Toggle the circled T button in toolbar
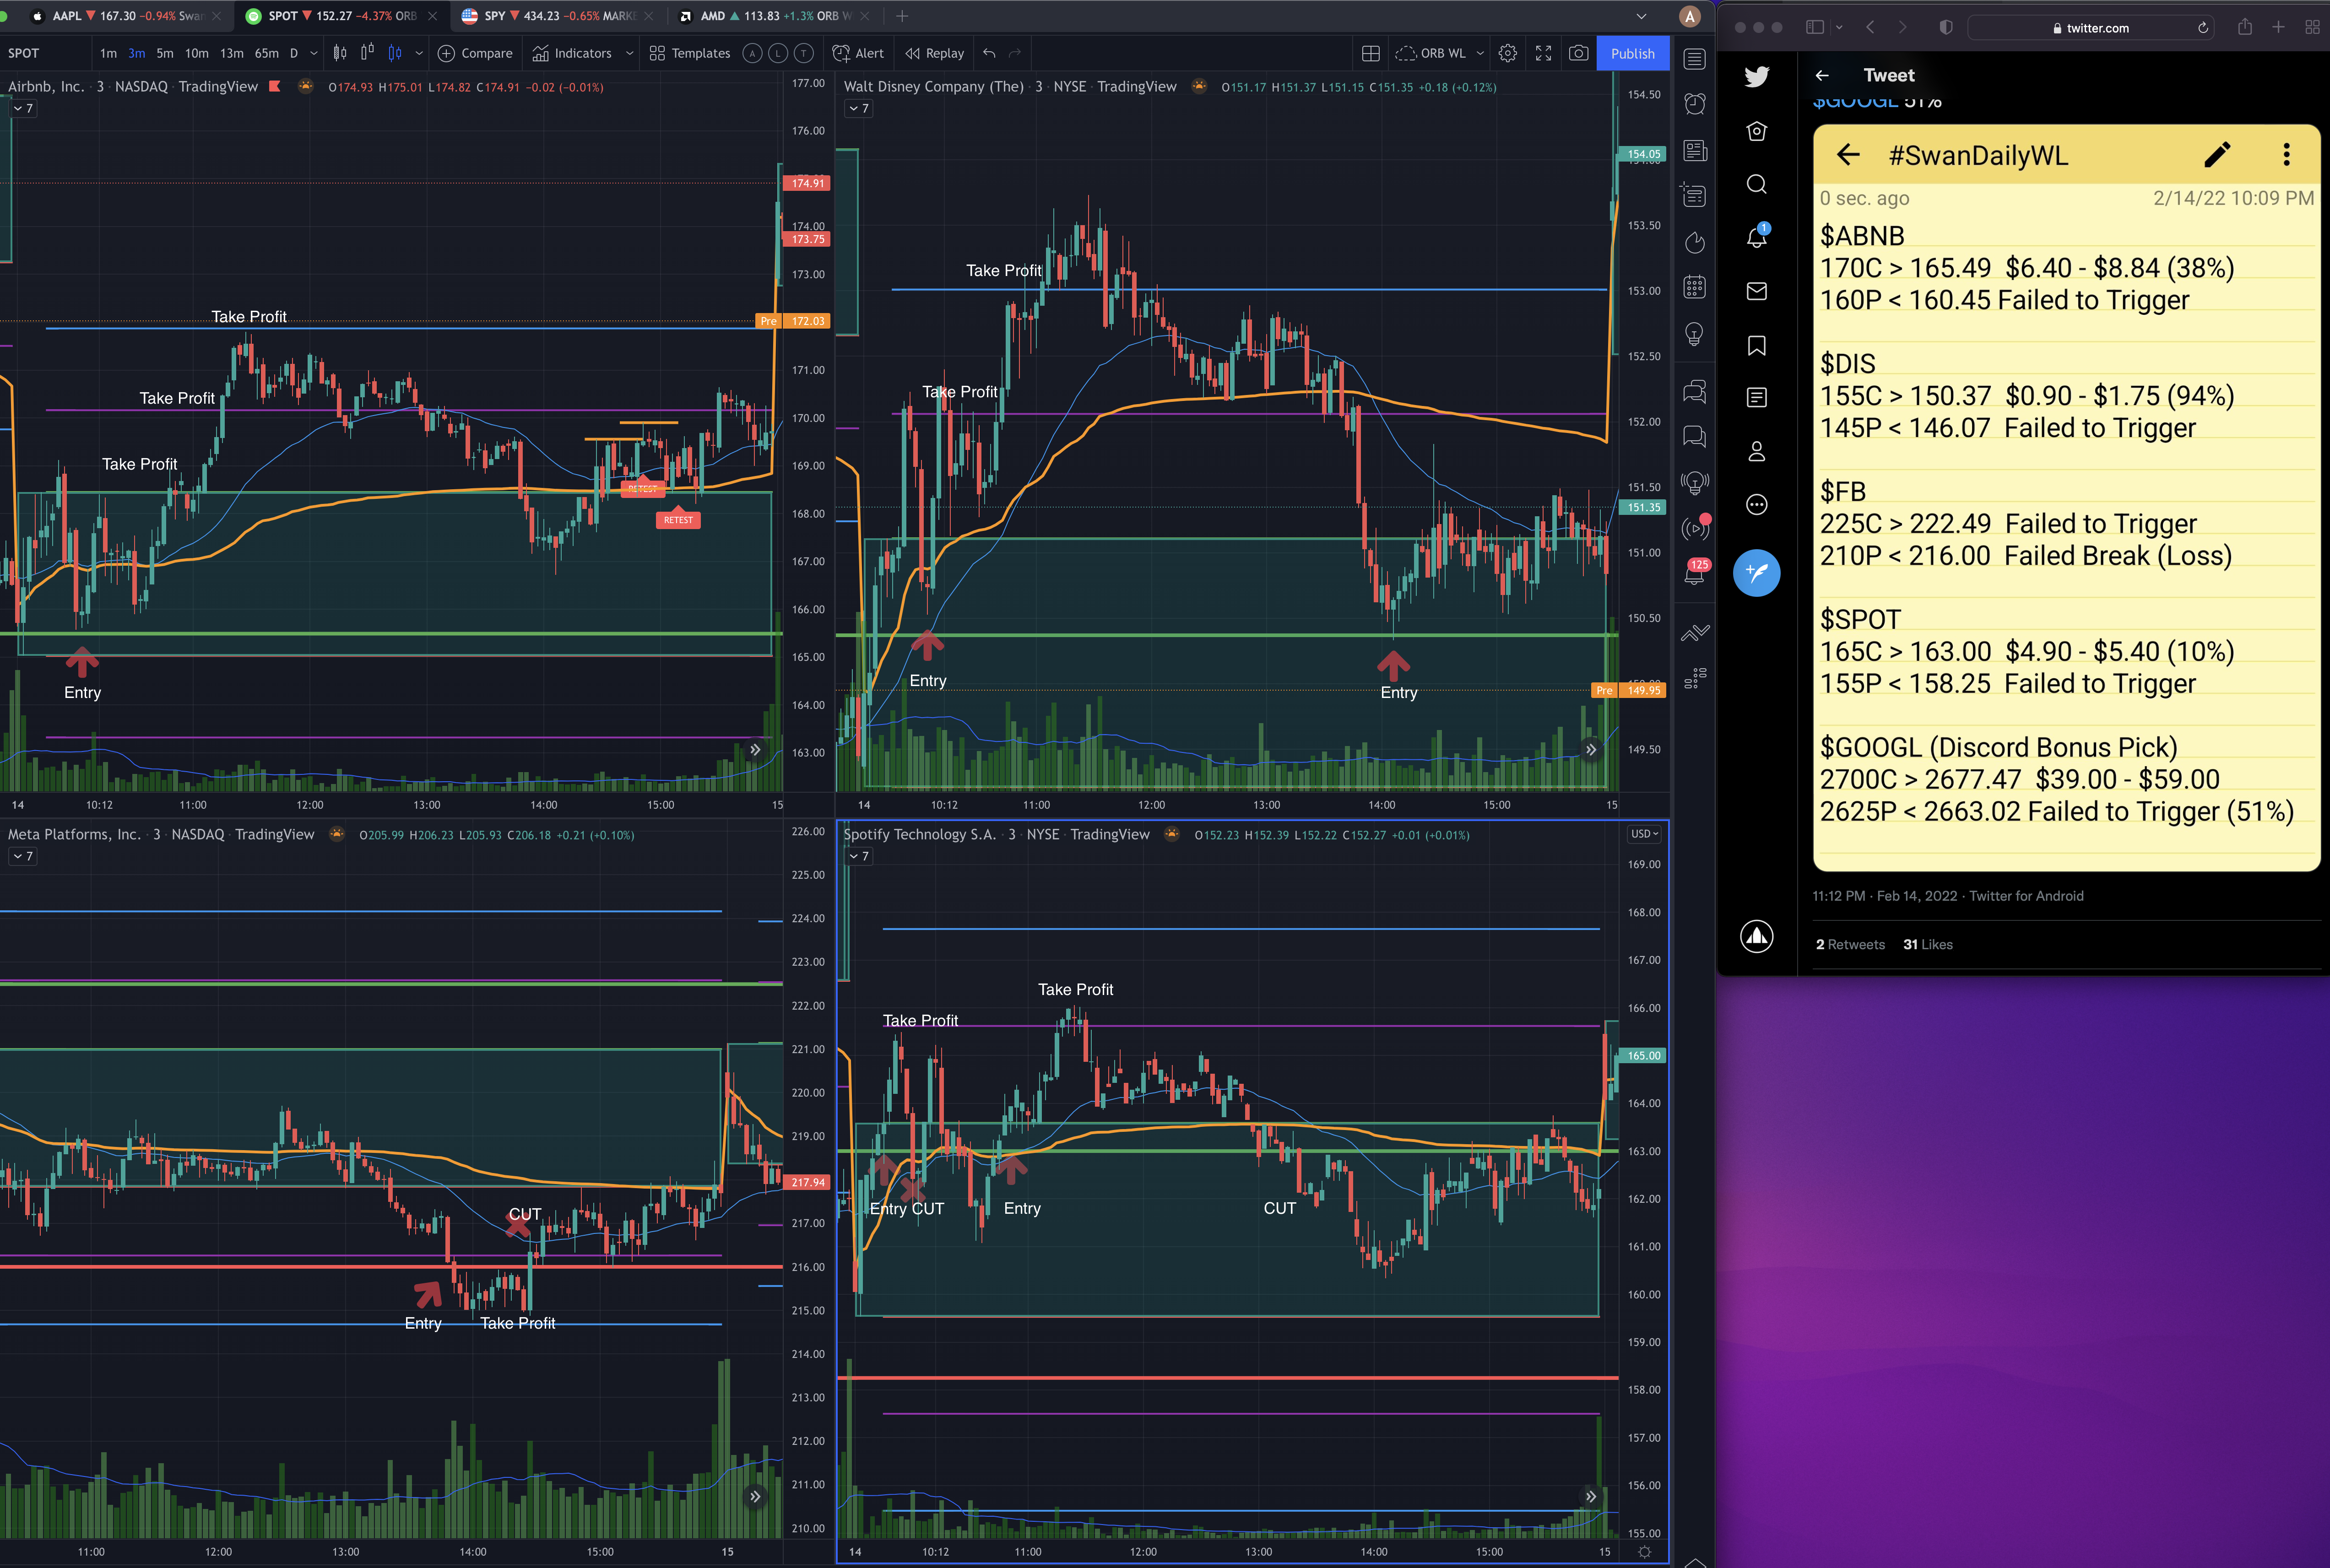Image resolution: width=2330 pixels, height=1568 pixels. (804, 53)
